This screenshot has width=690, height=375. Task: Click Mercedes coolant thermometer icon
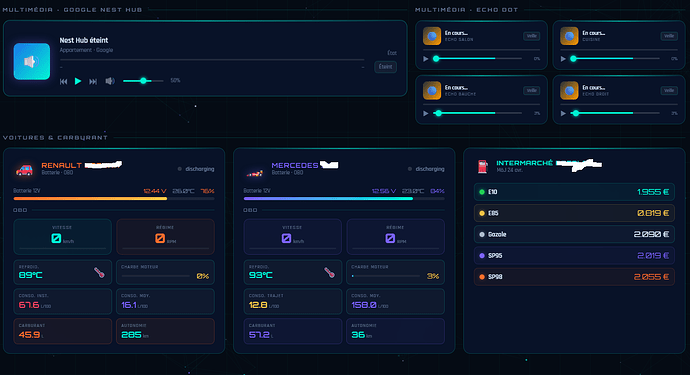[x=329, y=272]
